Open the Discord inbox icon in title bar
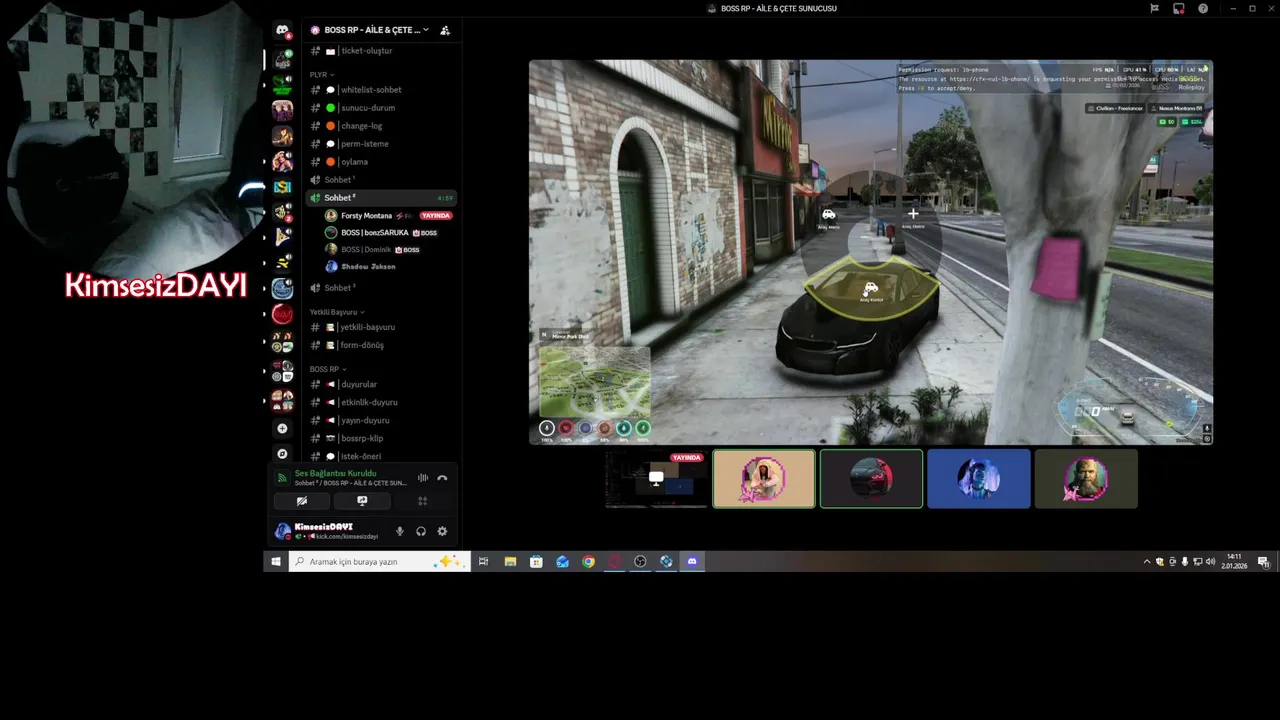Screen dimensions: 1280x720 tap(1179, 8)
